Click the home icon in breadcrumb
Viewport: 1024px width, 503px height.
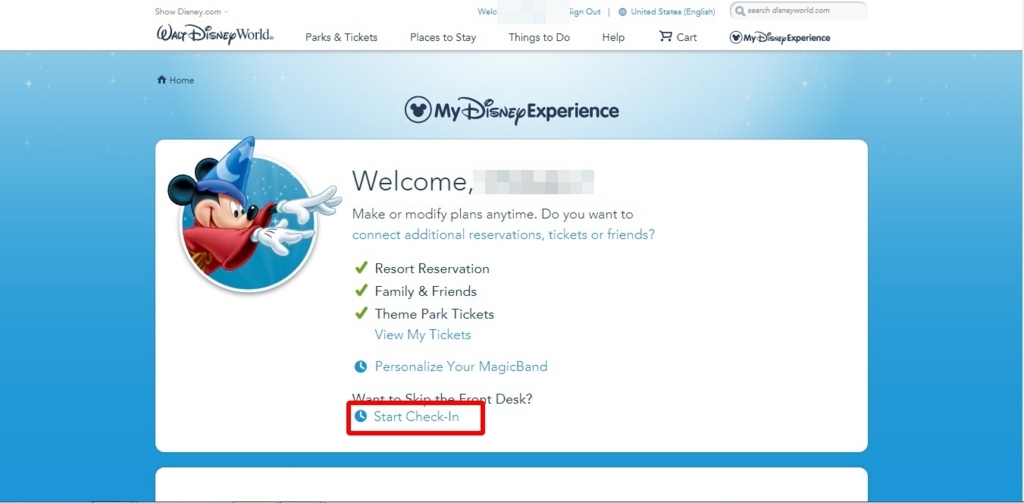(x=161, y=80)
